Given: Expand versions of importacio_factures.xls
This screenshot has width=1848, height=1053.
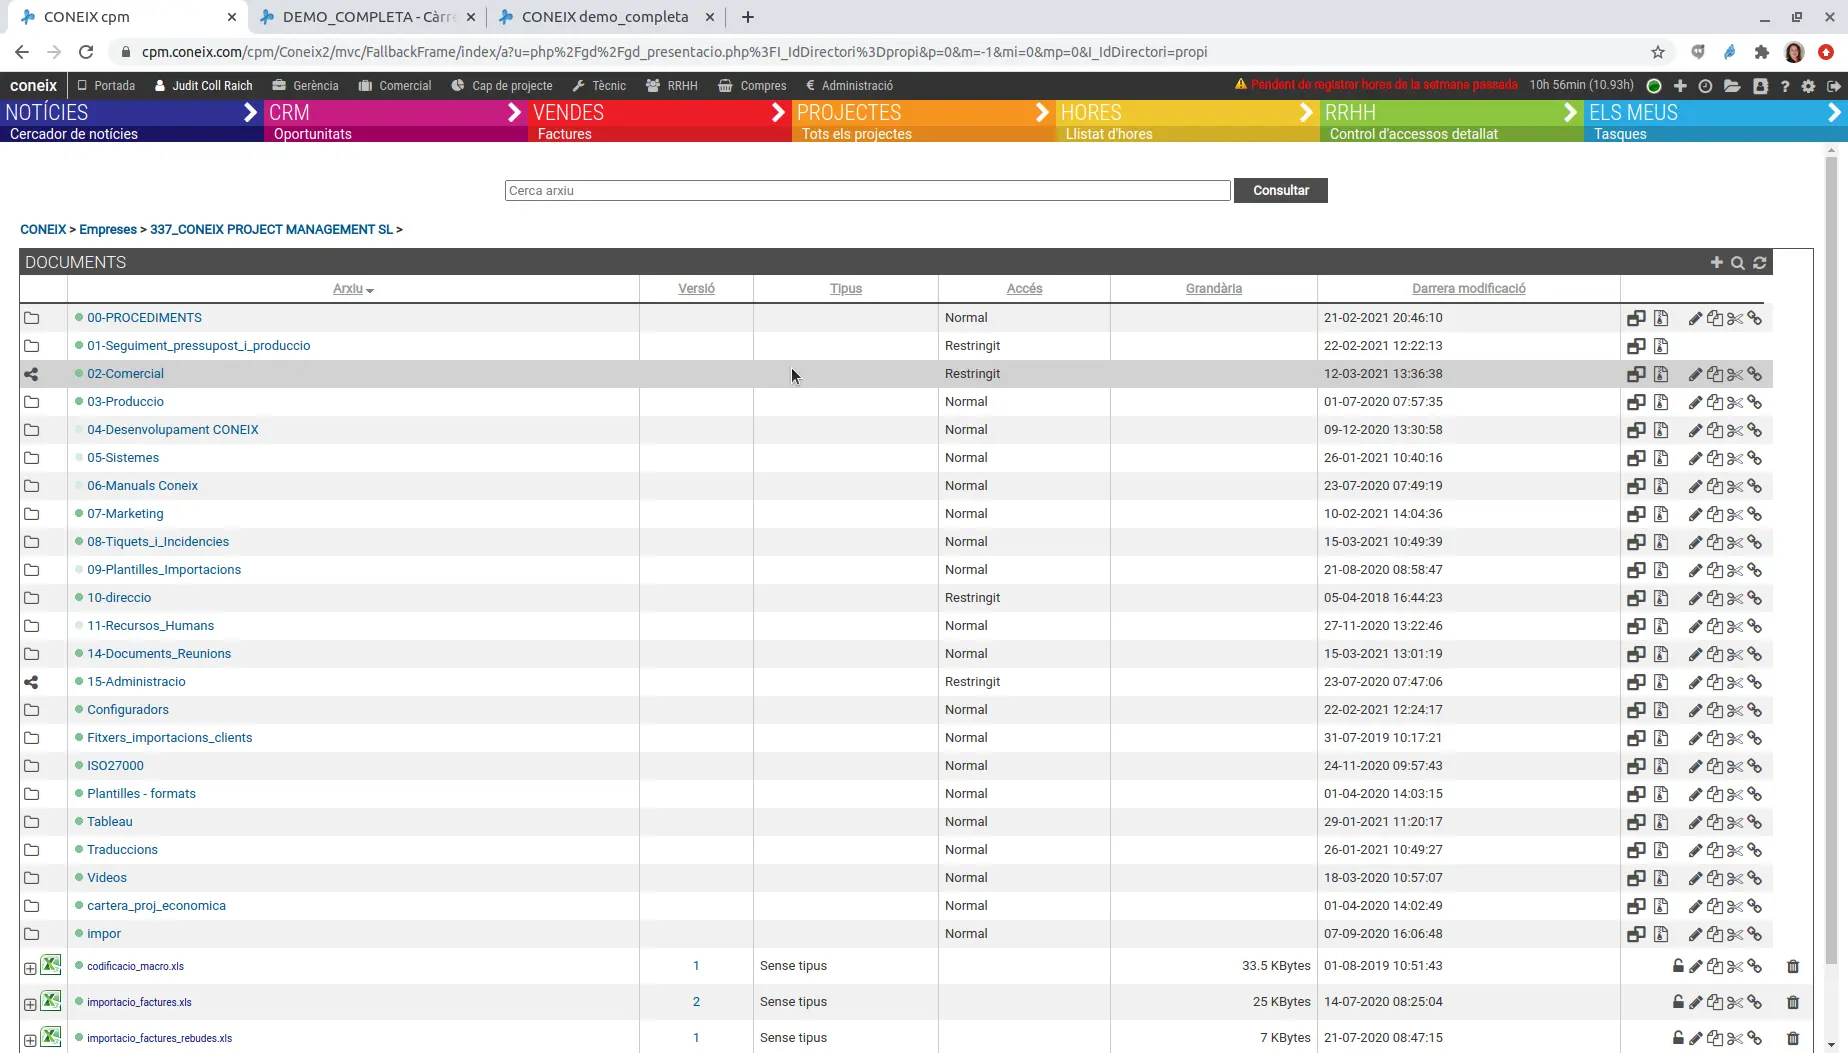Looking at the screenshot, I should click(30, 1005).
